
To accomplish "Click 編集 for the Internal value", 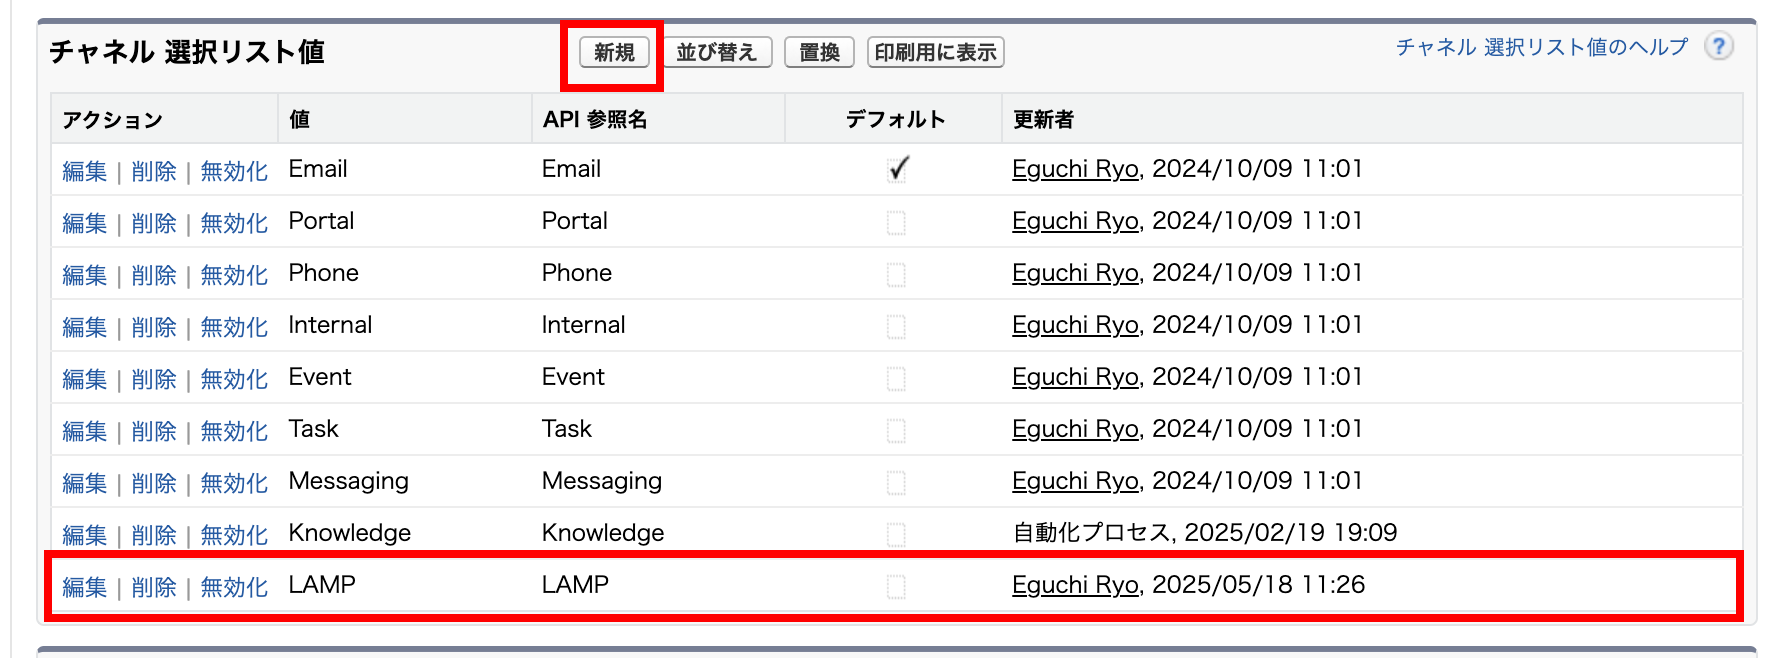I will [84, 327].
